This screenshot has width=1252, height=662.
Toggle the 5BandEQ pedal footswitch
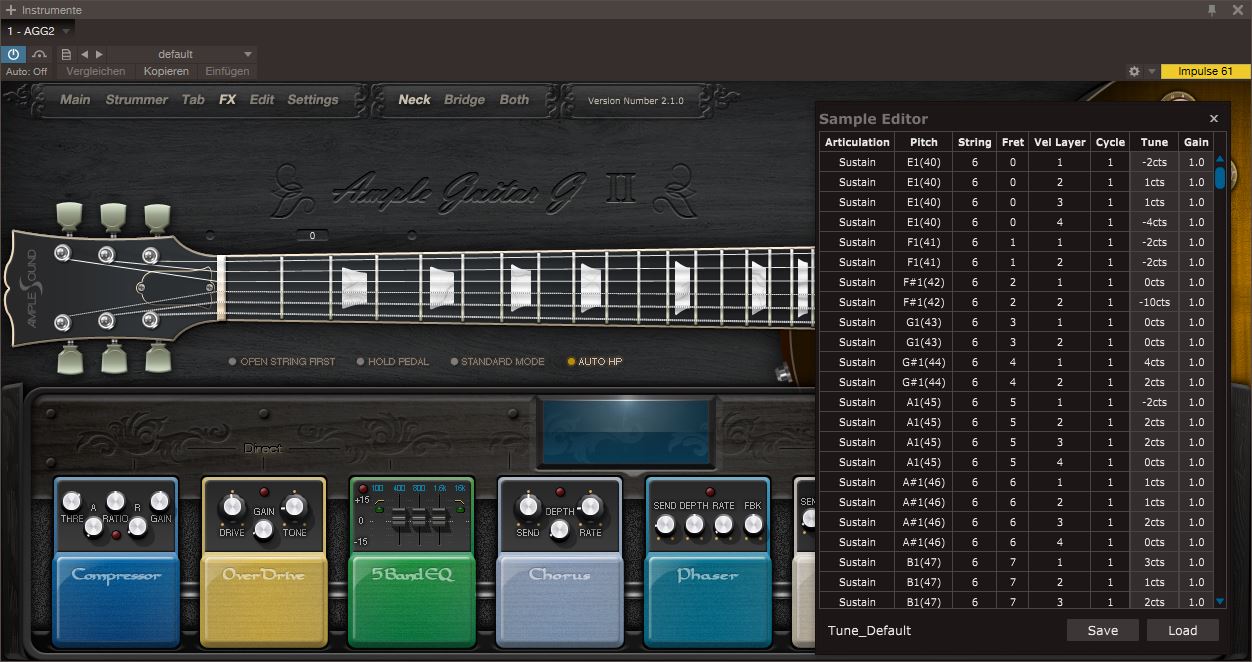(x=411, y=600)
